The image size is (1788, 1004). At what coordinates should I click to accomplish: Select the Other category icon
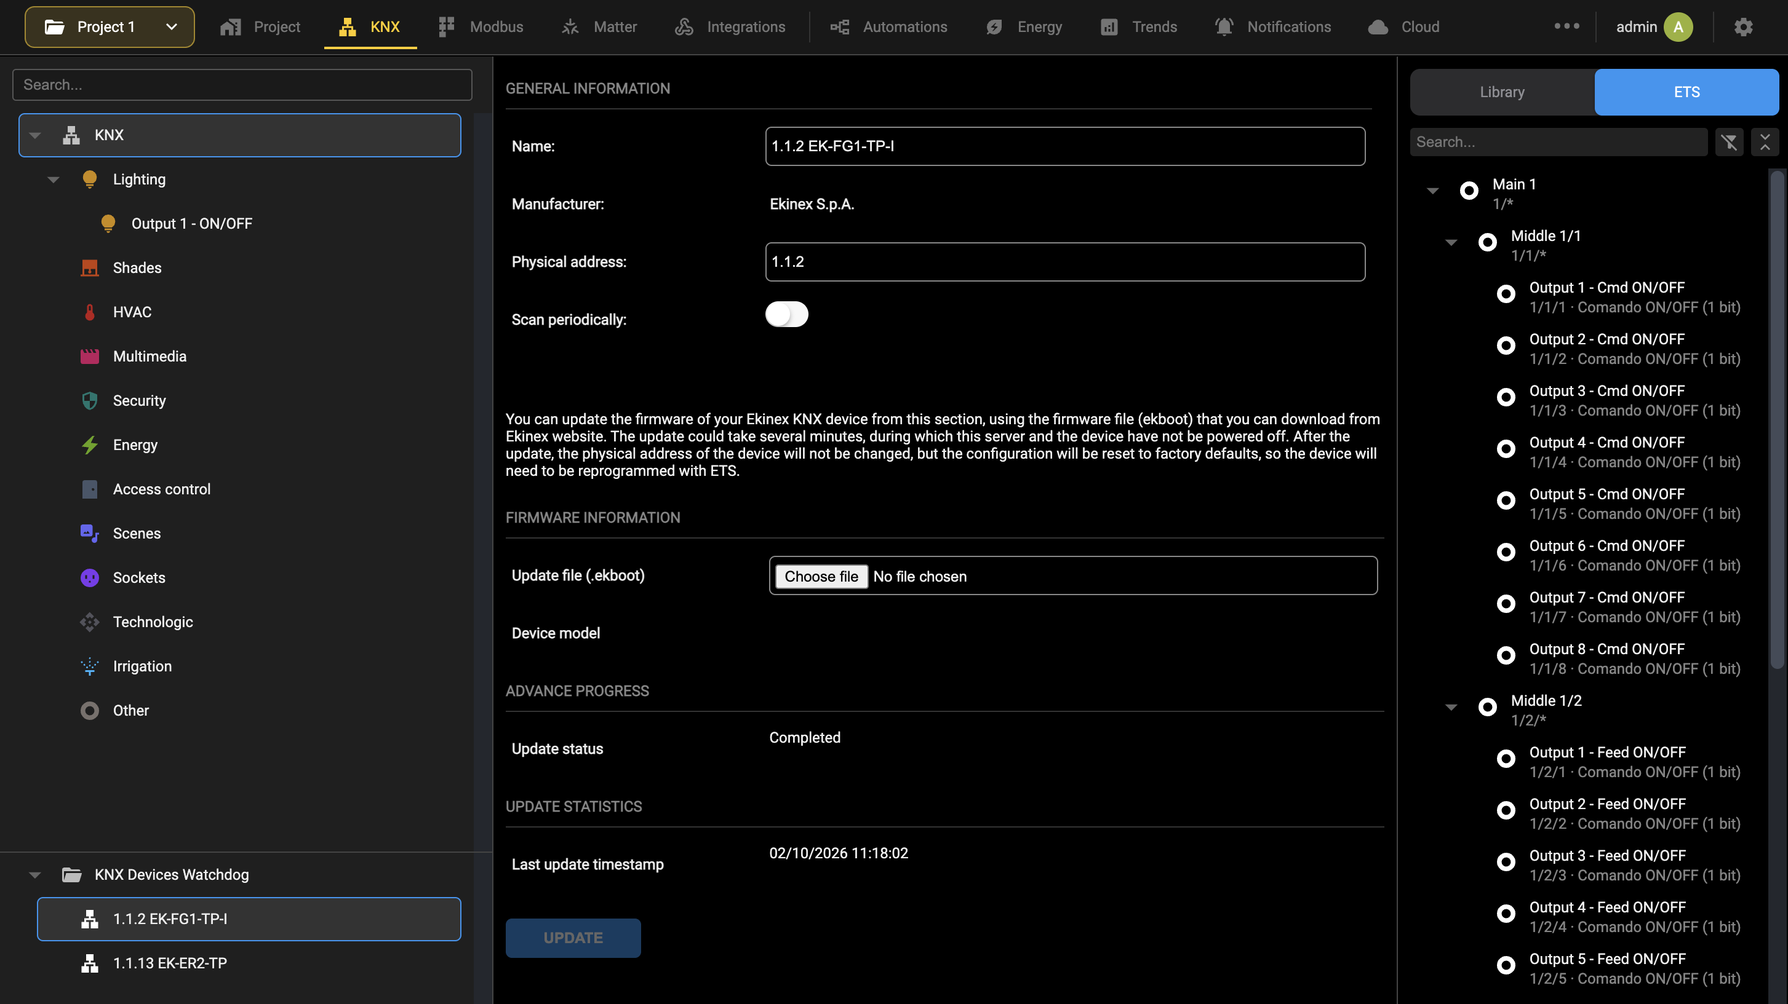pyautogui.click(x=90, y=711)
